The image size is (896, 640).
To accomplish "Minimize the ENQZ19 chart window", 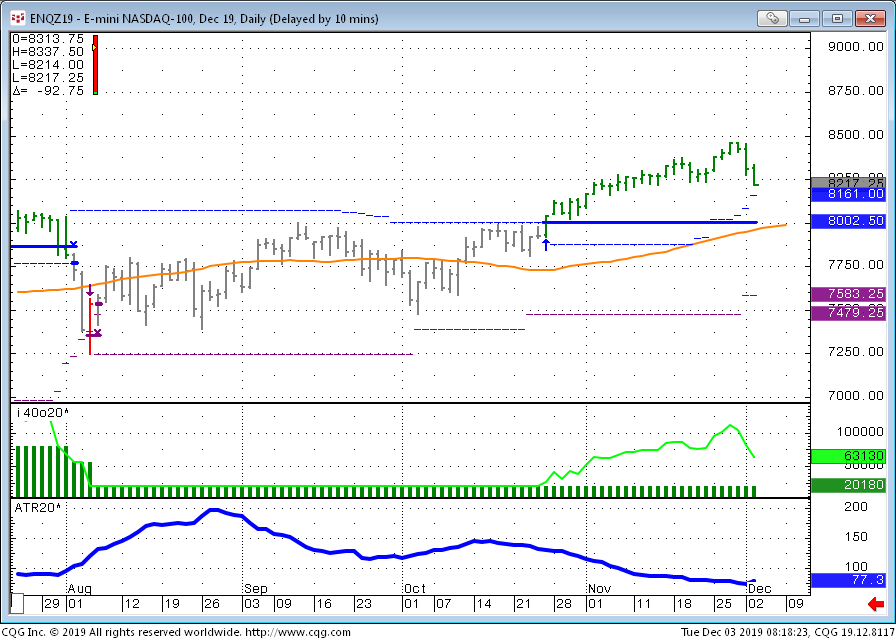I will coord(805,19).
